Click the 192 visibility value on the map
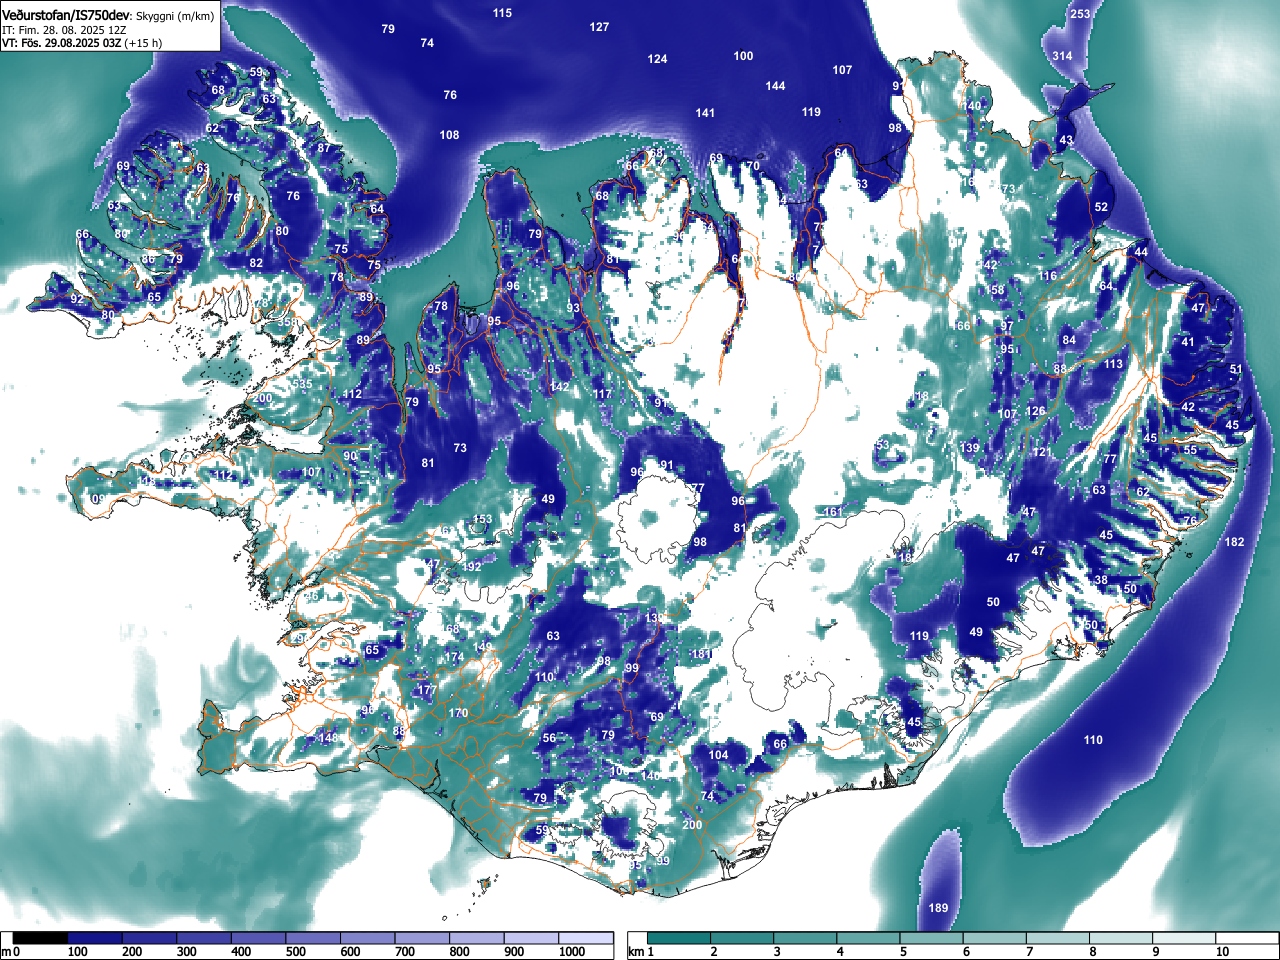 coord(471,567)
